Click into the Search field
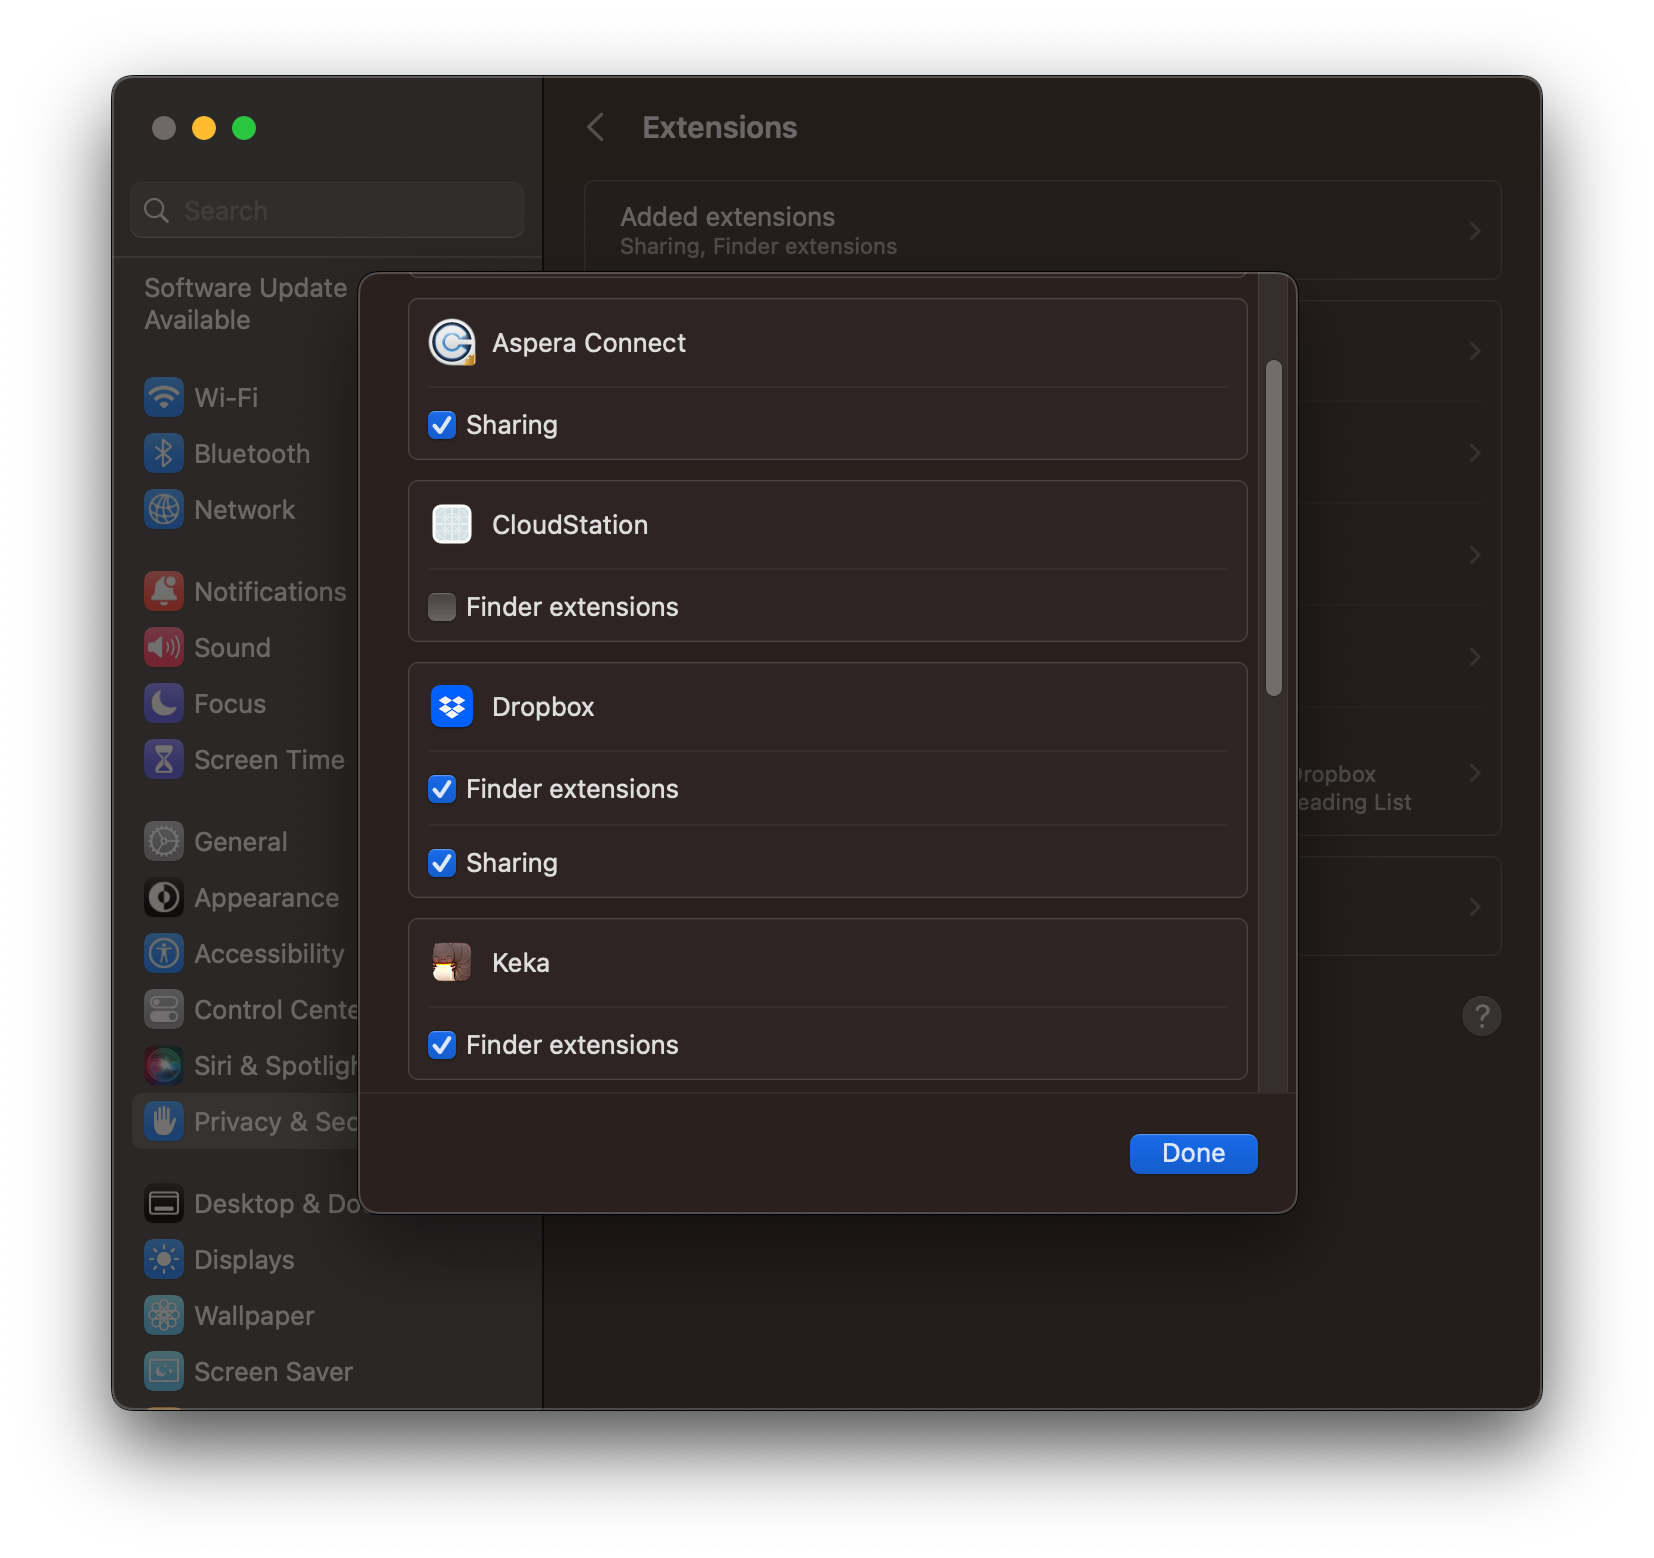Viewport: 1654px width, 1558px height. point(327,210)
